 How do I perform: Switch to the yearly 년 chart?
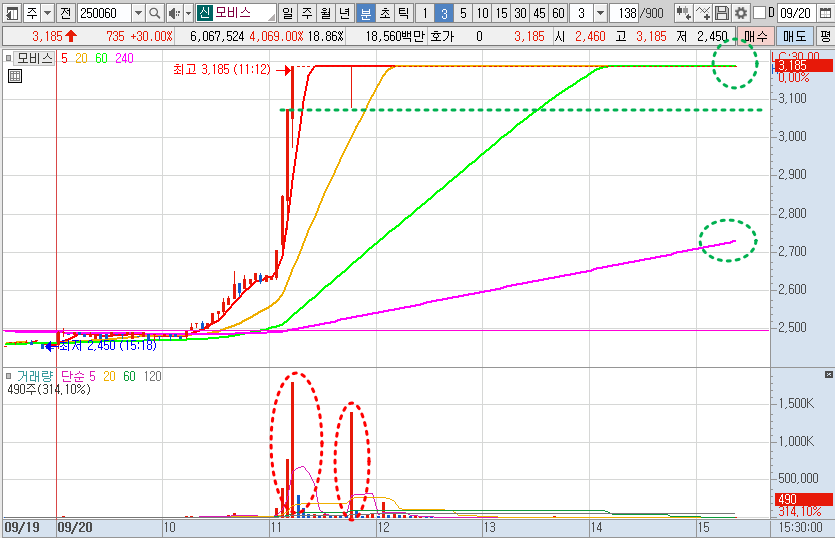pyautogui.click(x=345, y=13)
